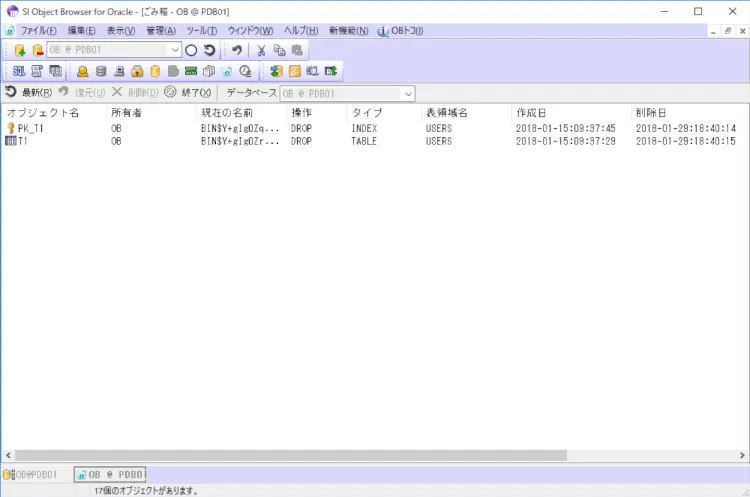750x497 pixels.
Task: Open the script scroll icon next to SQL
Action: tap(37, 71)
